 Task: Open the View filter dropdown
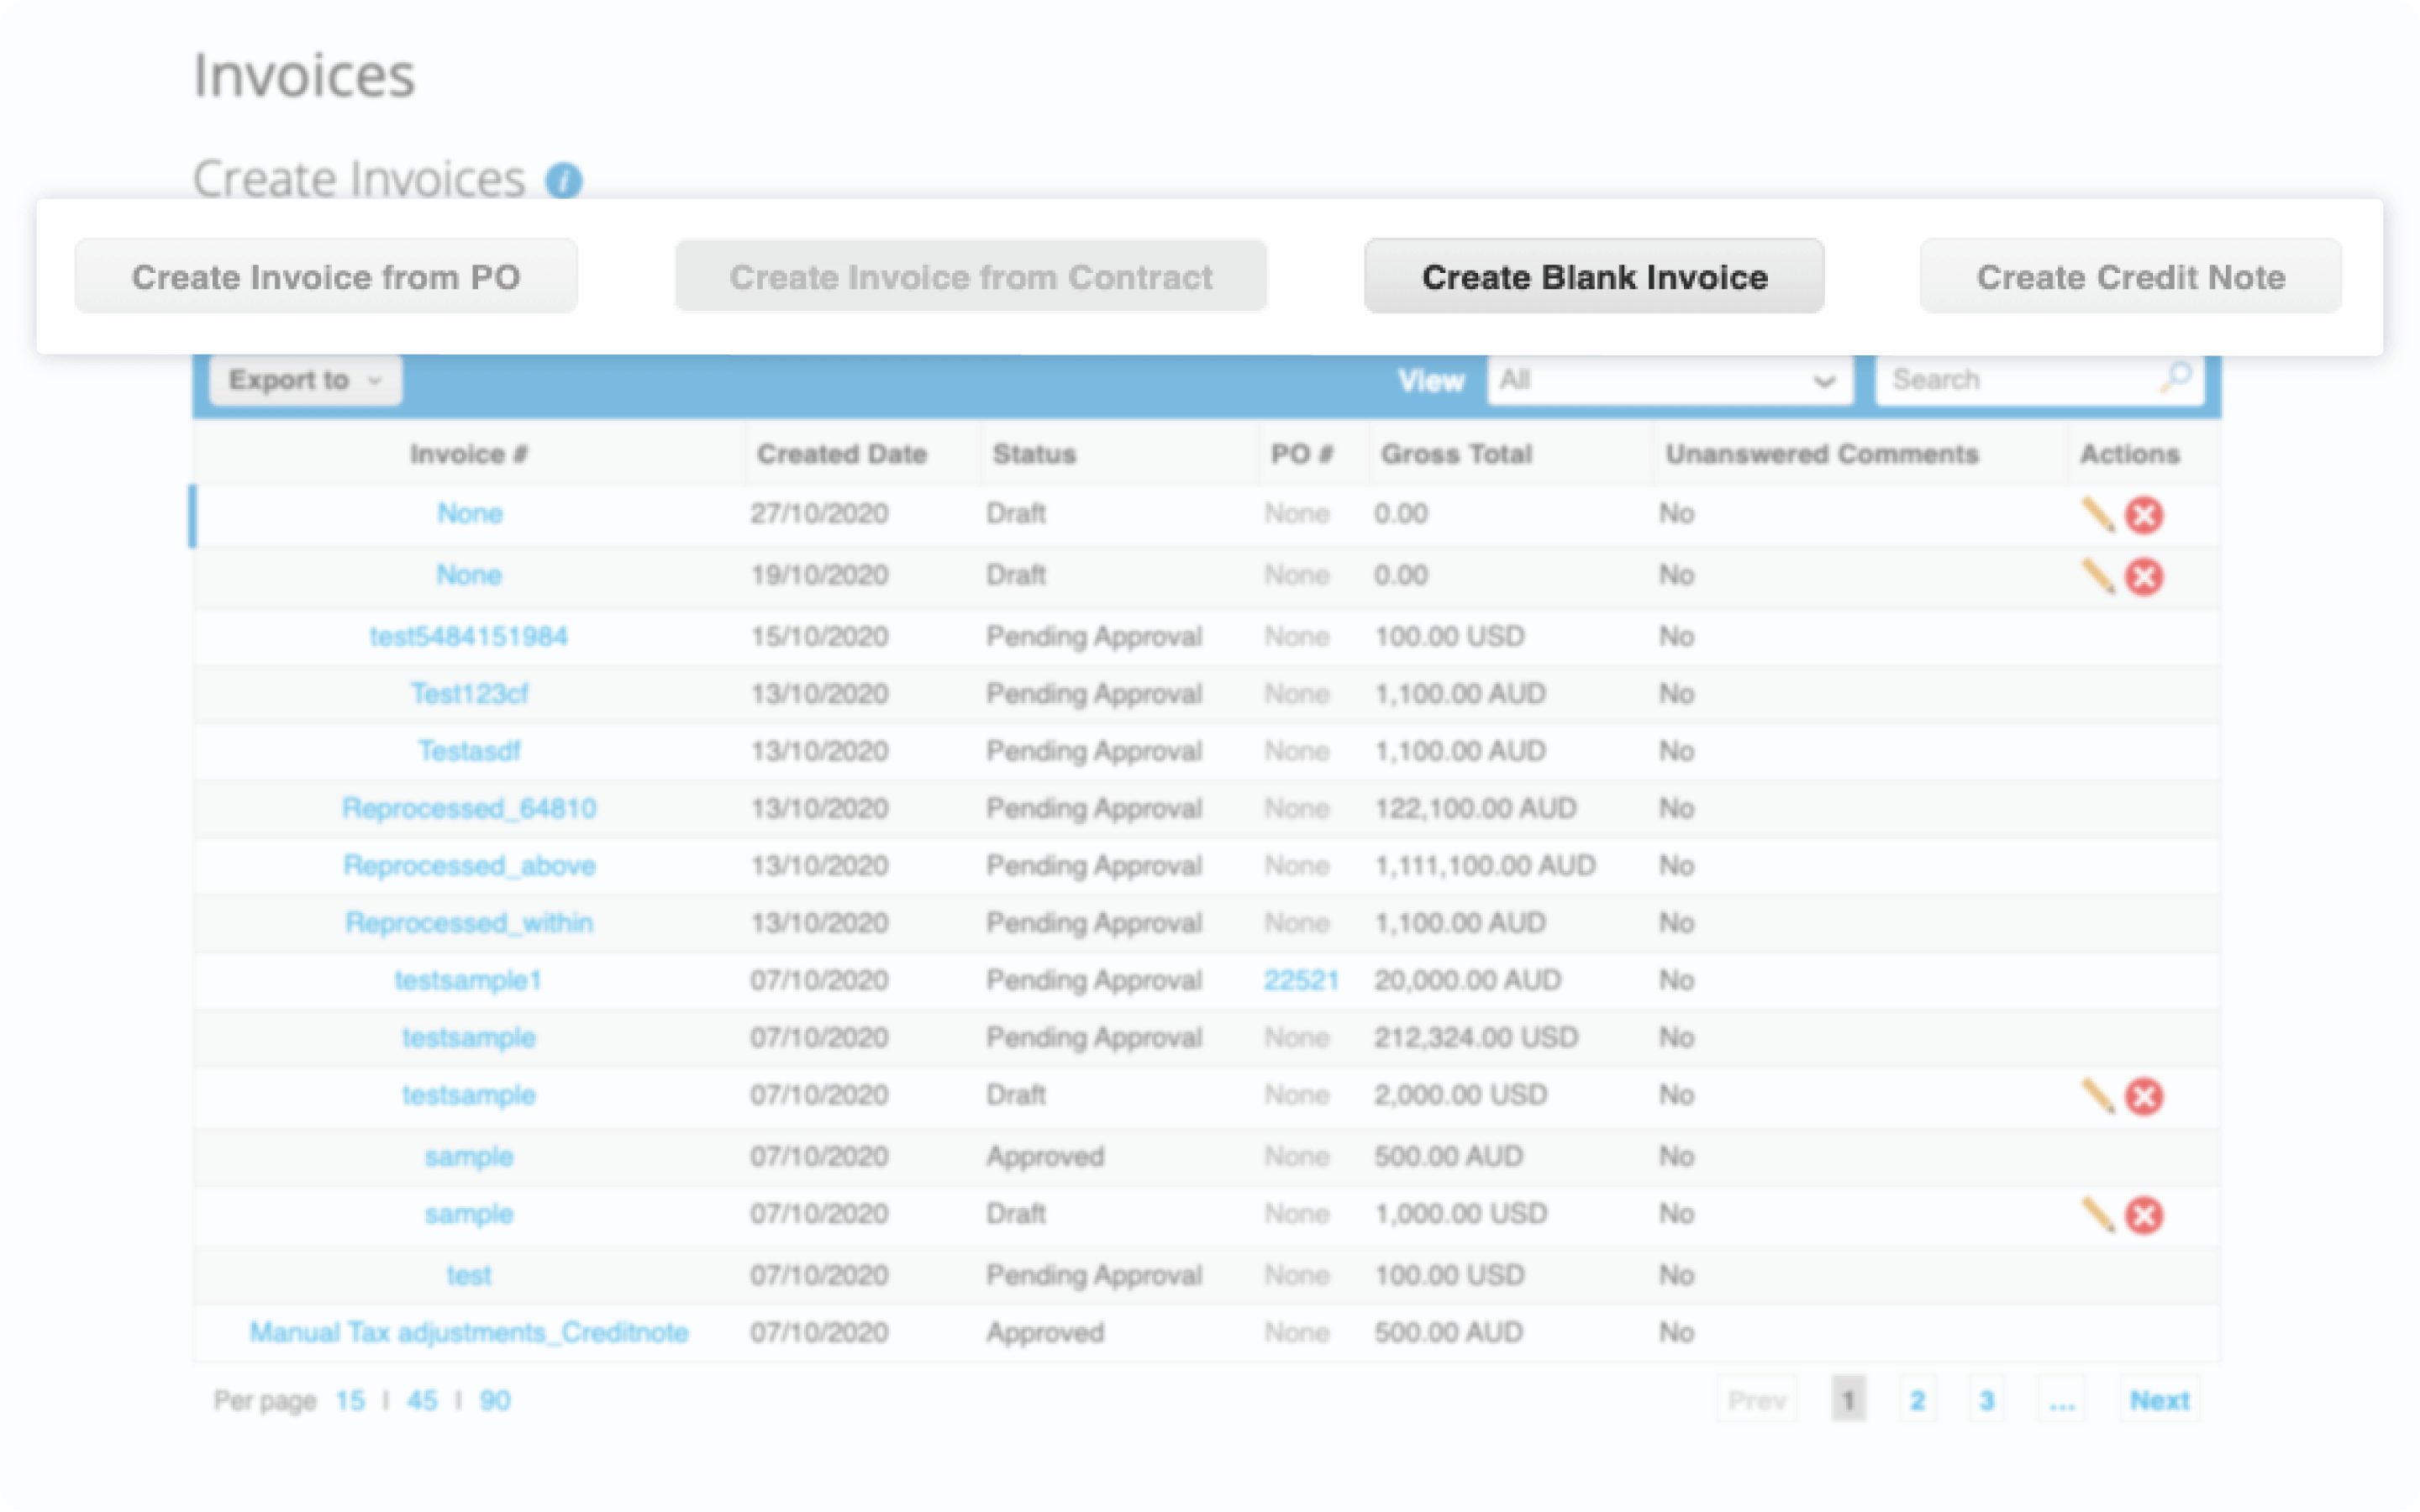[1668, 380]
